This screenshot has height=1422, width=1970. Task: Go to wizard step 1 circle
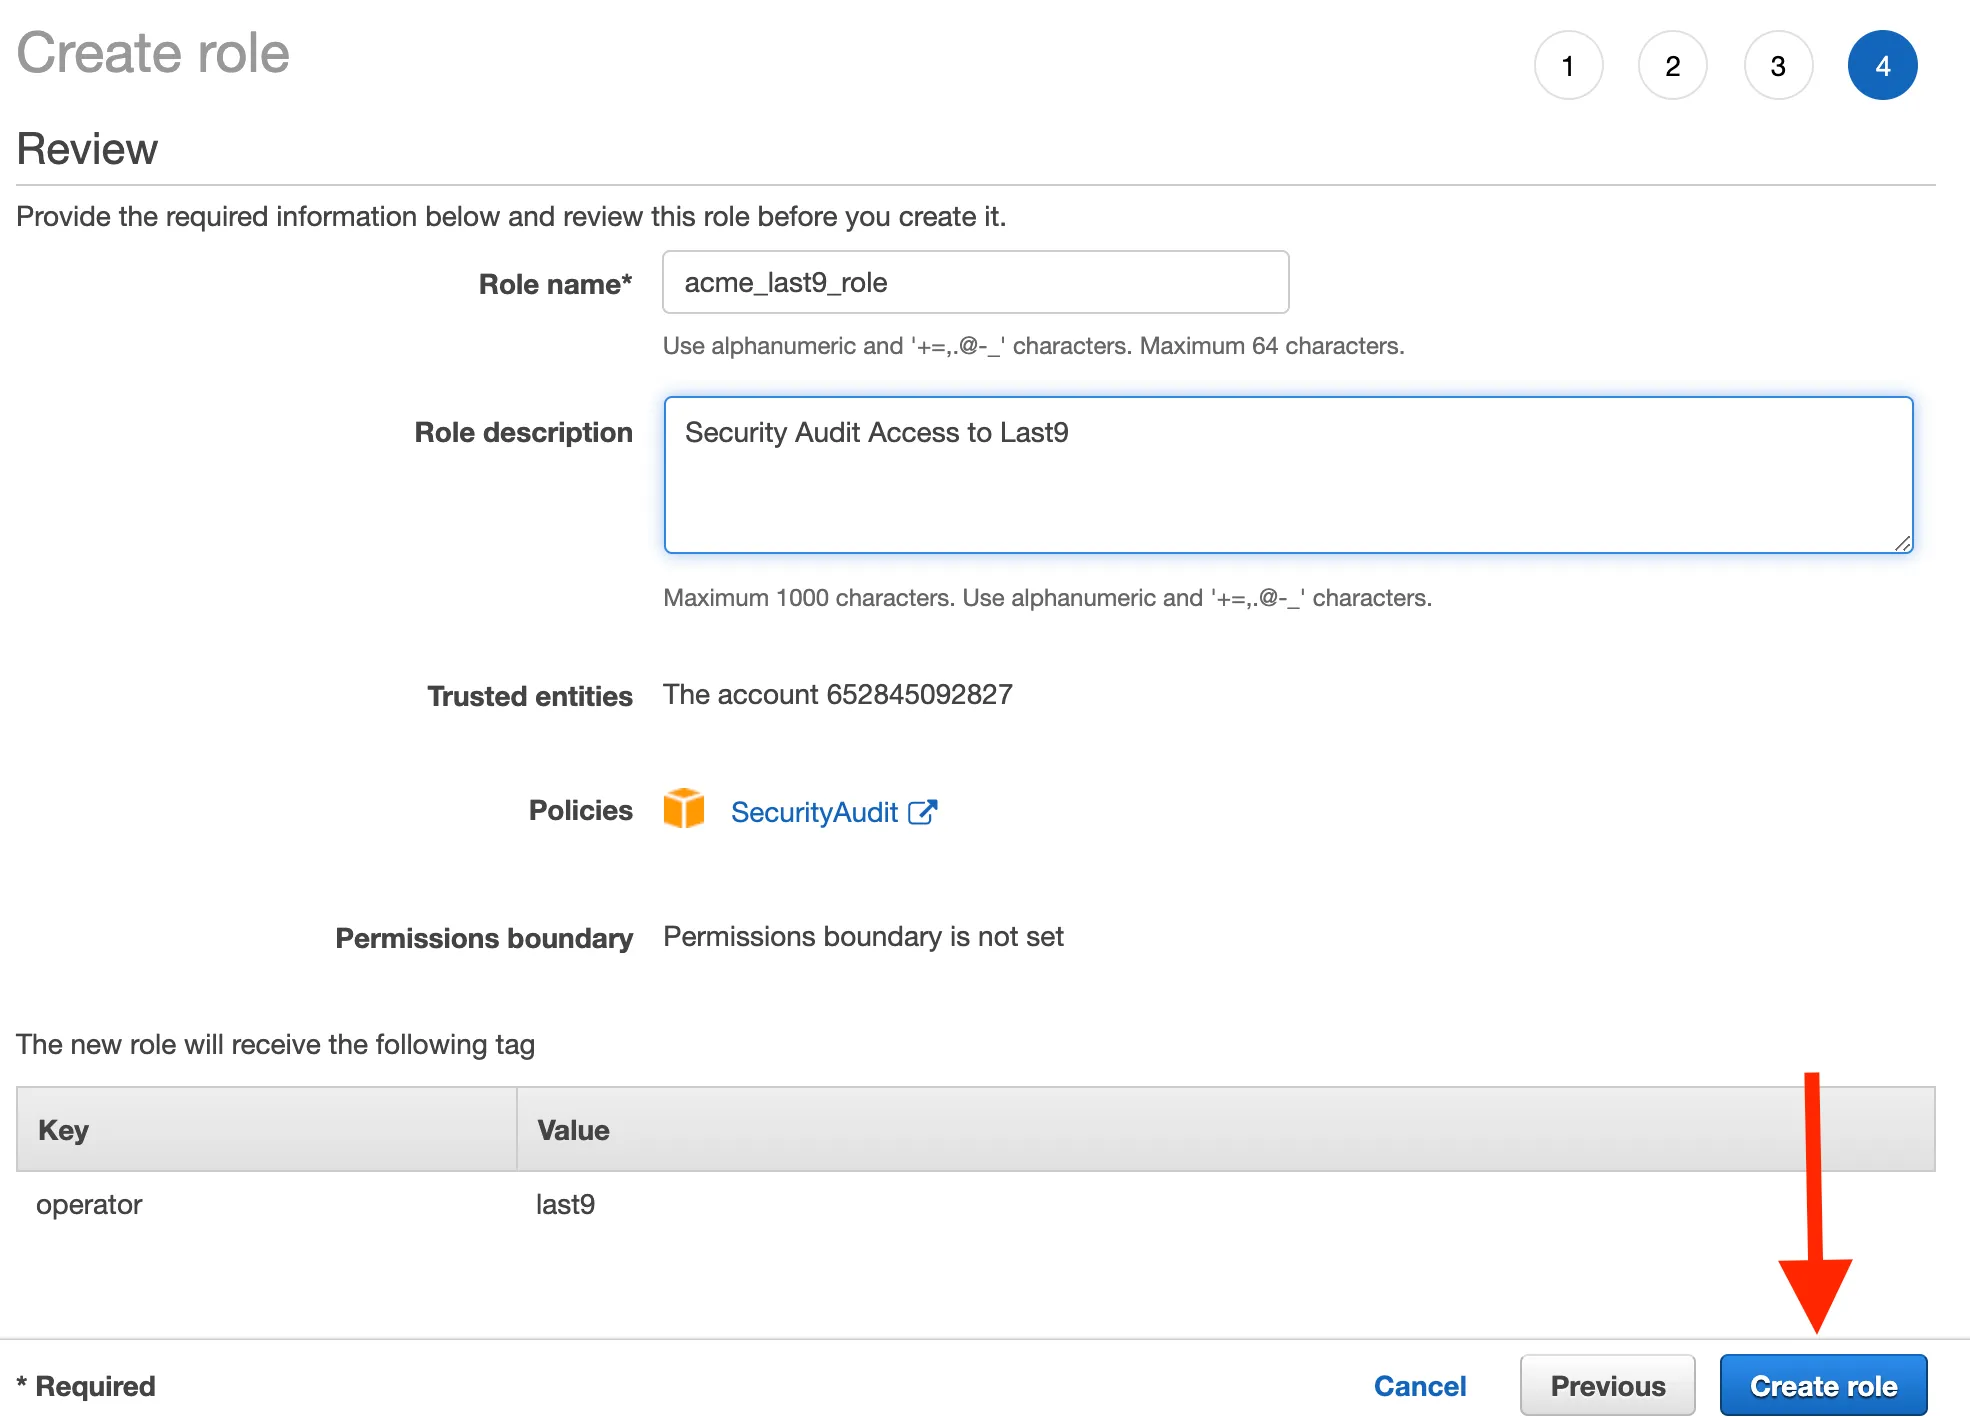pos(1568,66)
